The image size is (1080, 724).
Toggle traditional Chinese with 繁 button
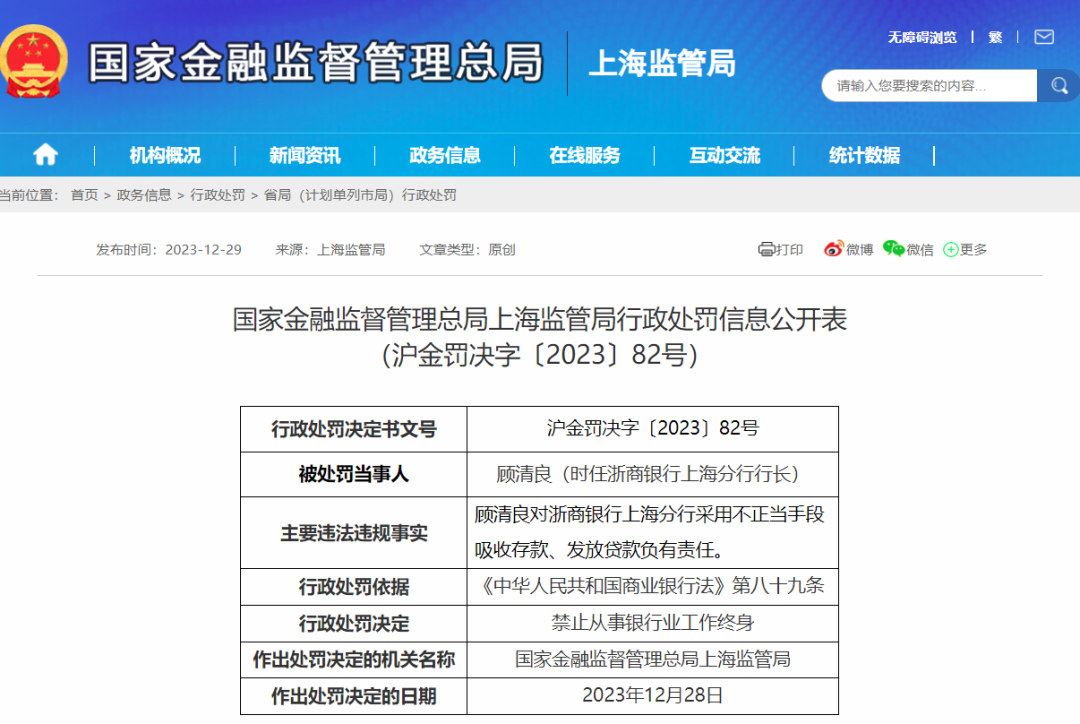[x=995, y=37]
